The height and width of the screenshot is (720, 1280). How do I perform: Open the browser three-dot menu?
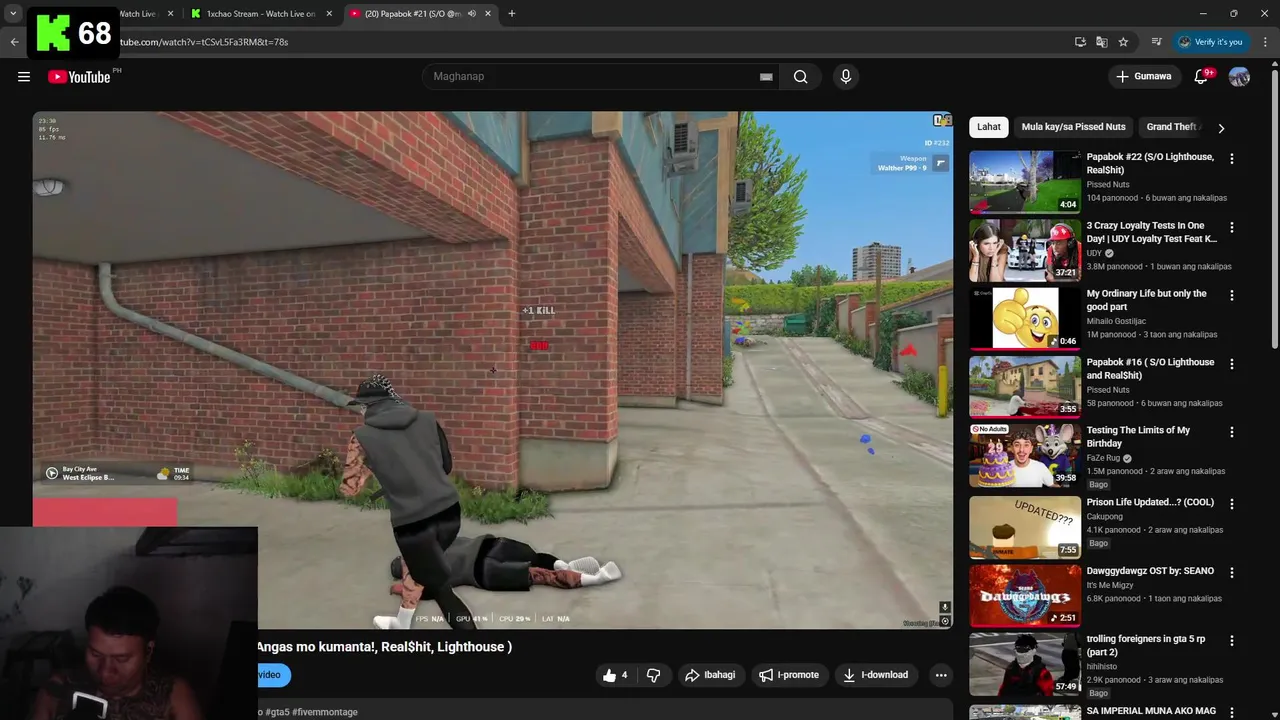1265,42
